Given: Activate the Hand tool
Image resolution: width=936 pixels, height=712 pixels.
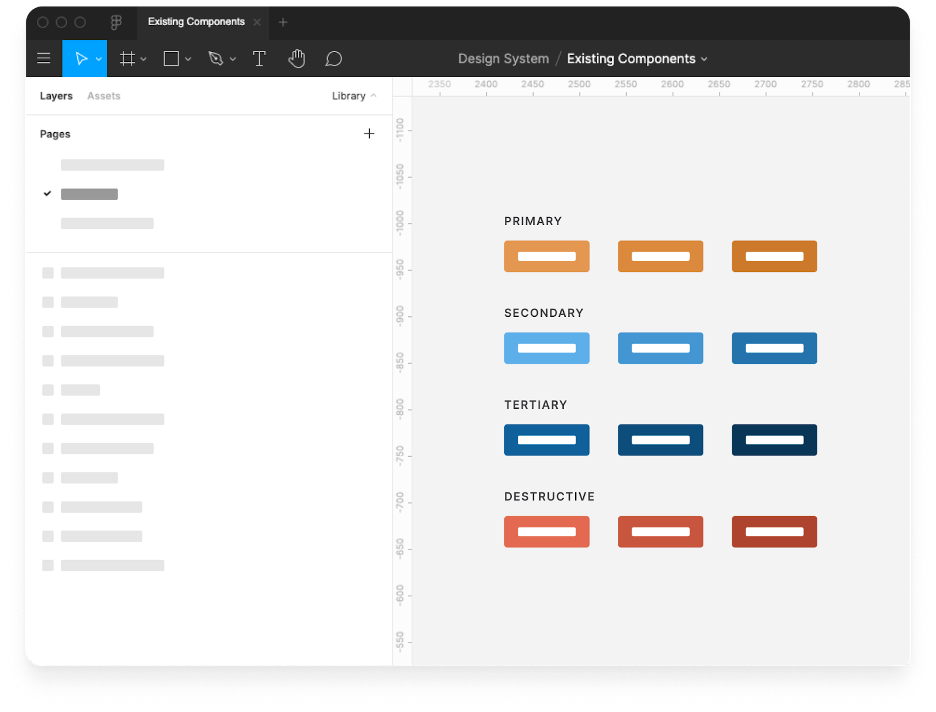Looking at the screenshot, I should (296, 59).
